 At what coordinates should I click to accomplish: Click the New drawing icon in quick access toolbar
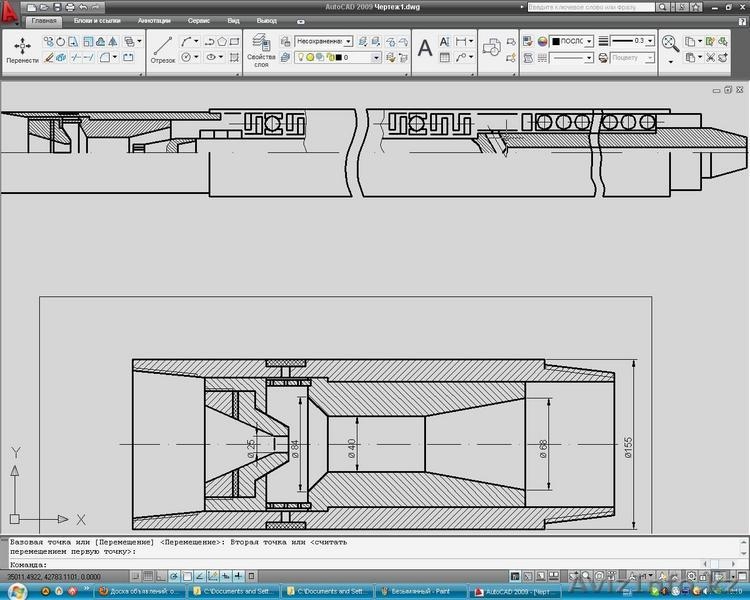[x=31, y=7]
